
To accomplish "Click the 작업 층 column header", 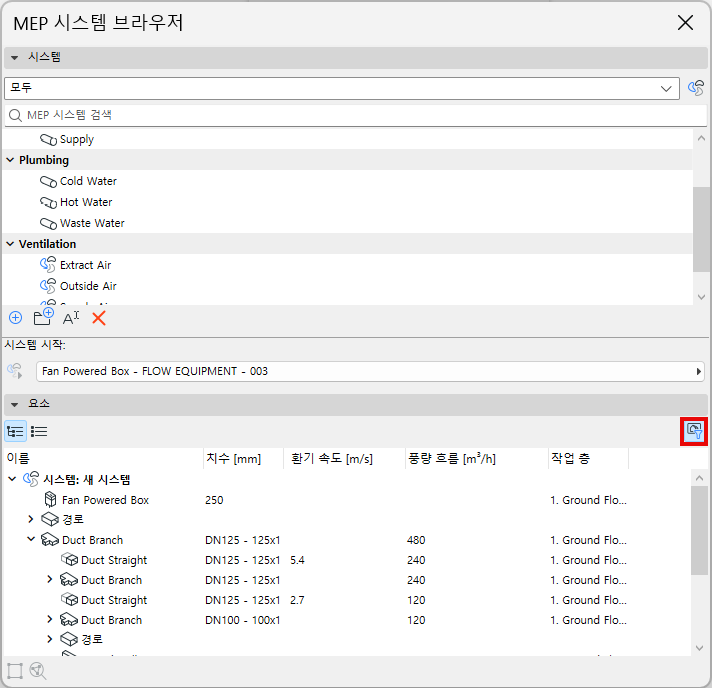I will [588, 458].
